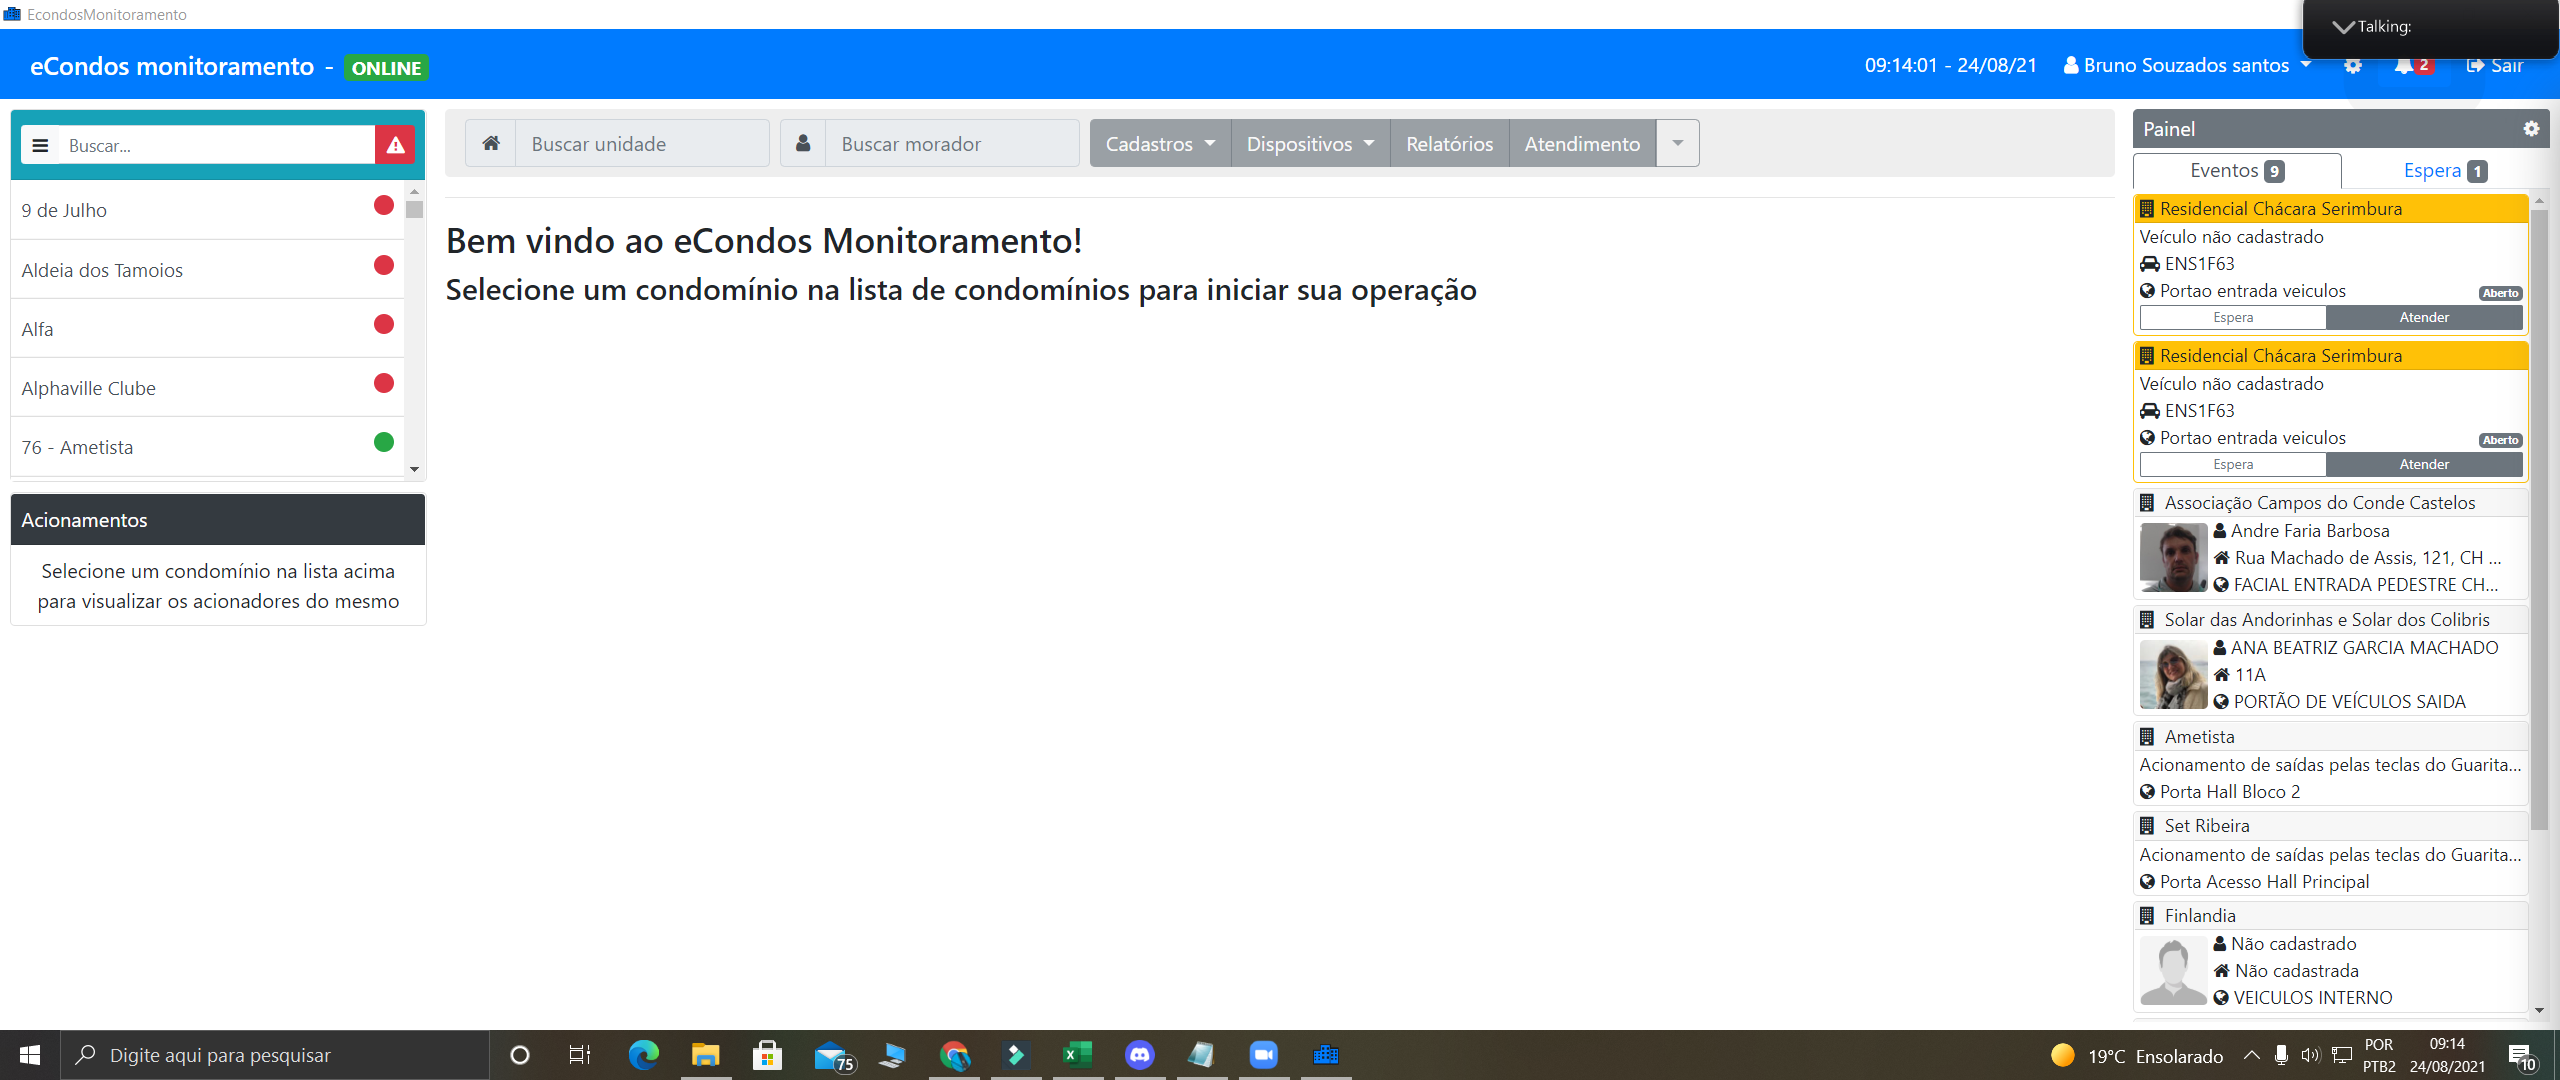Expand the Dispositivos dropdown menu
Viewport: 2560px width, 1080px height.
click(1310, 144)
